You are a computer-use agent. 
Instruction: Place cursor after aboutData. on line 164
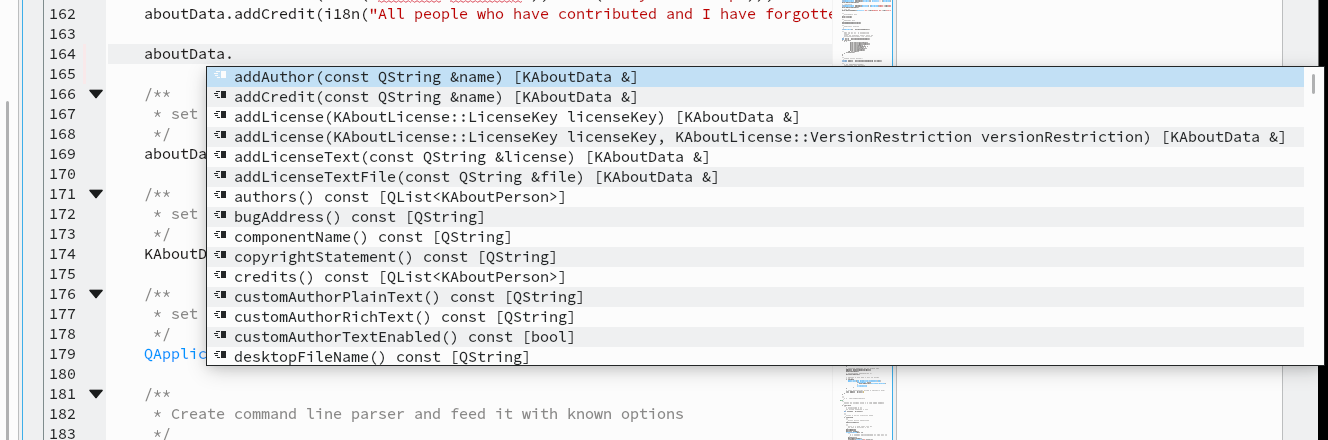234,54
